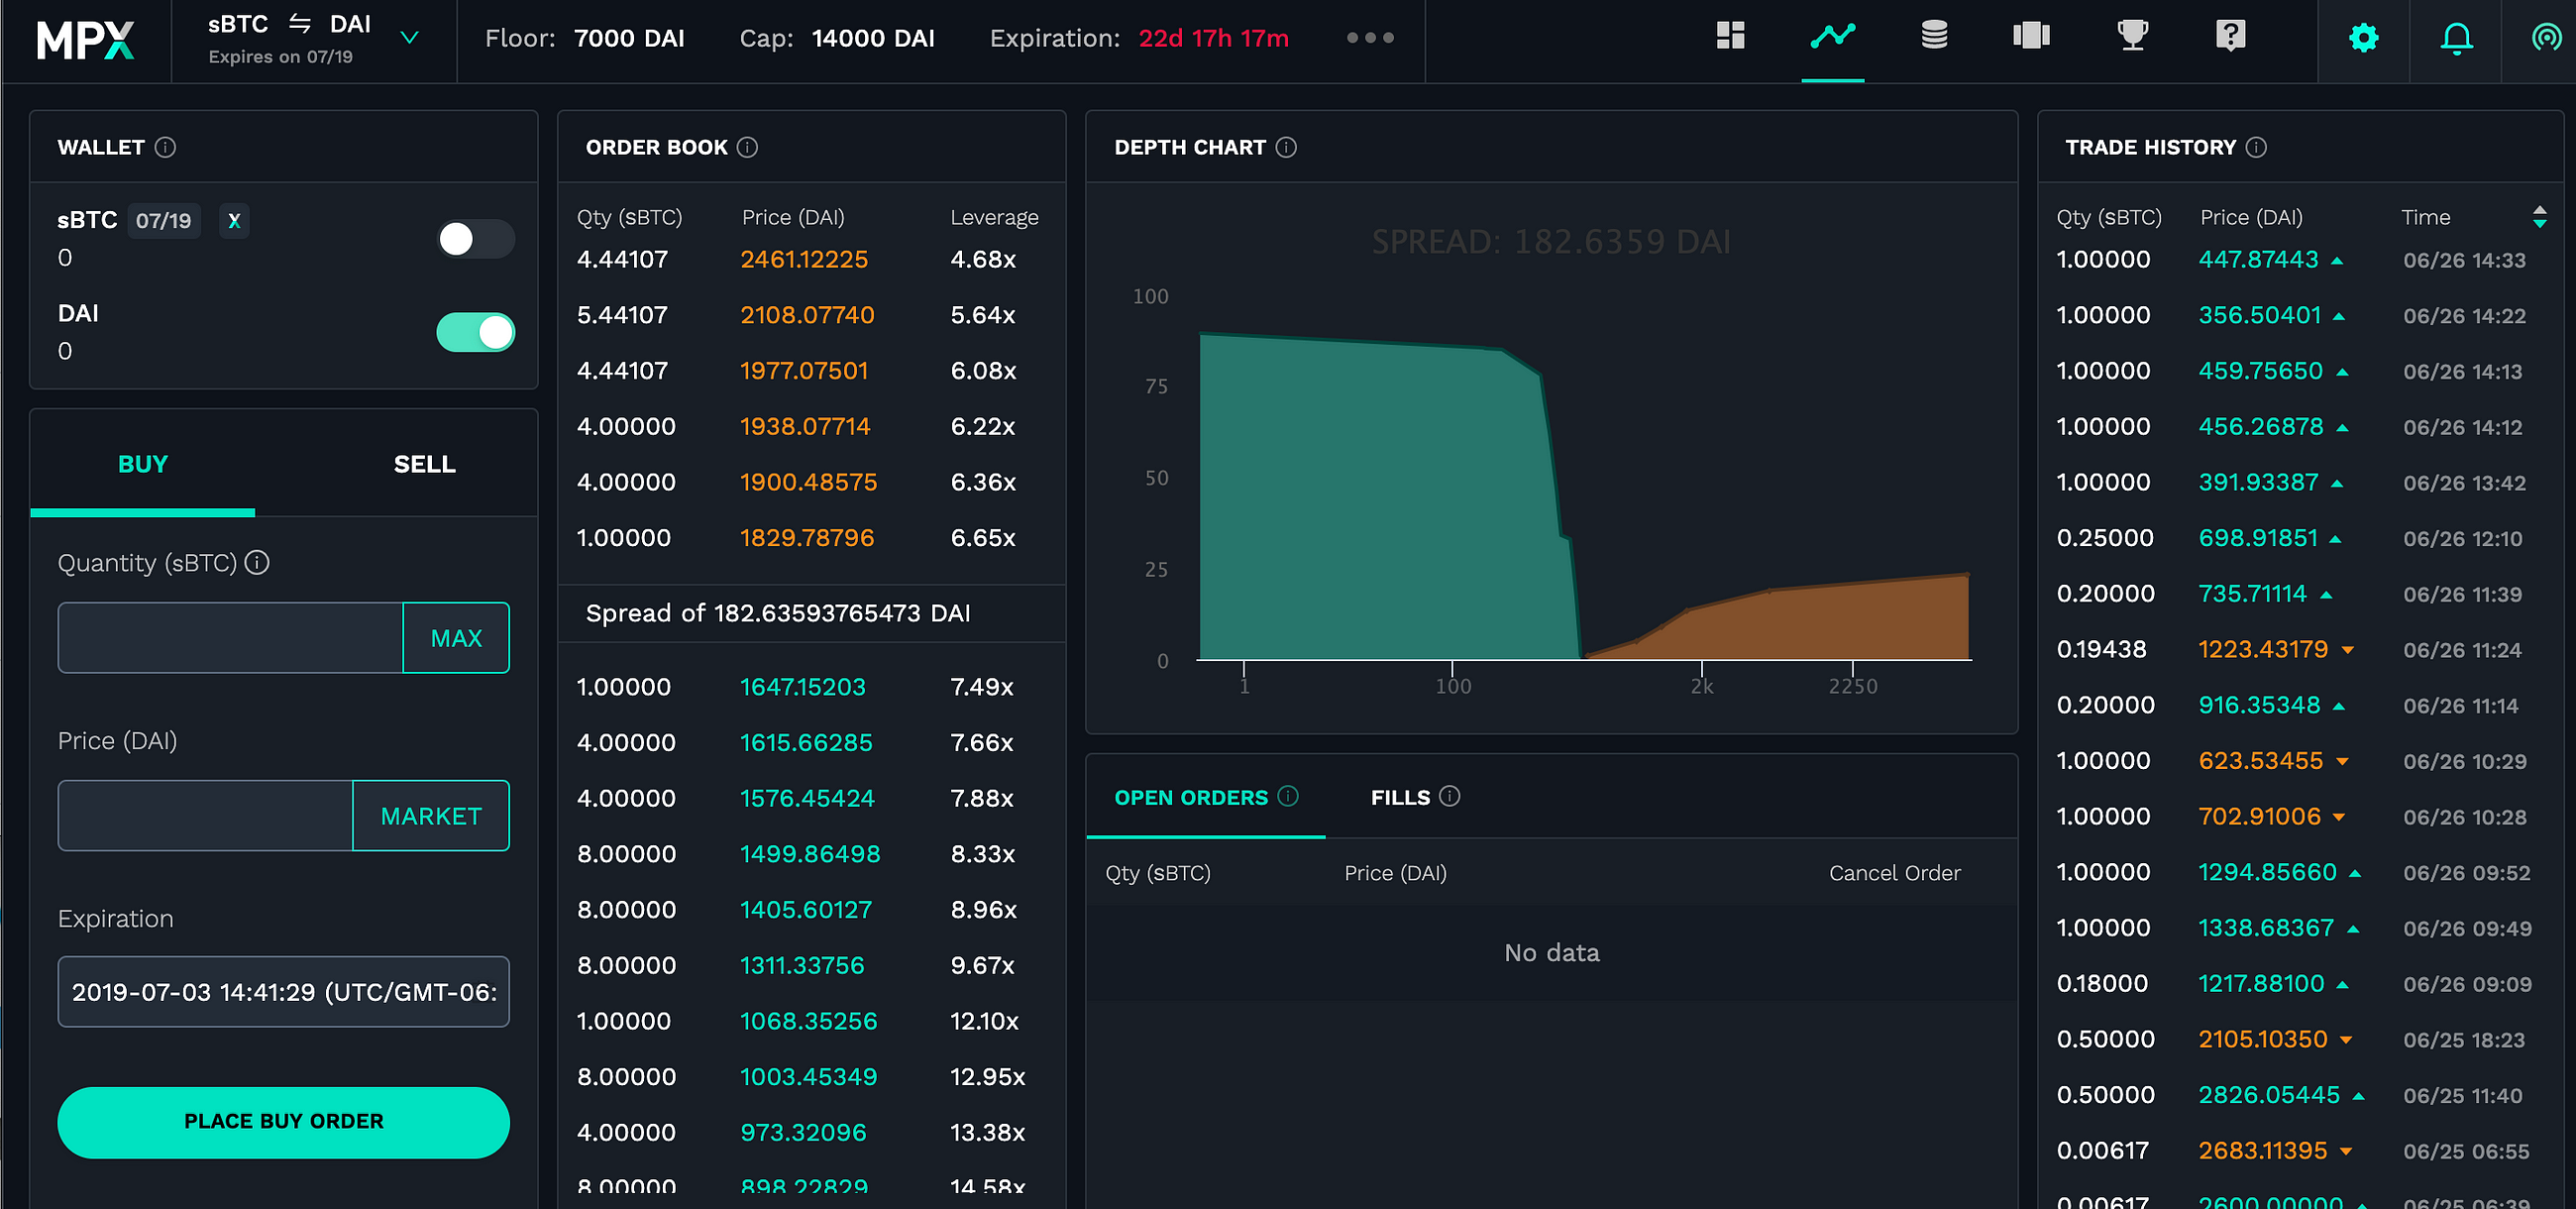Select bid price 1003.45349
This screenshot has height=1209, width=2576.
809,1077
